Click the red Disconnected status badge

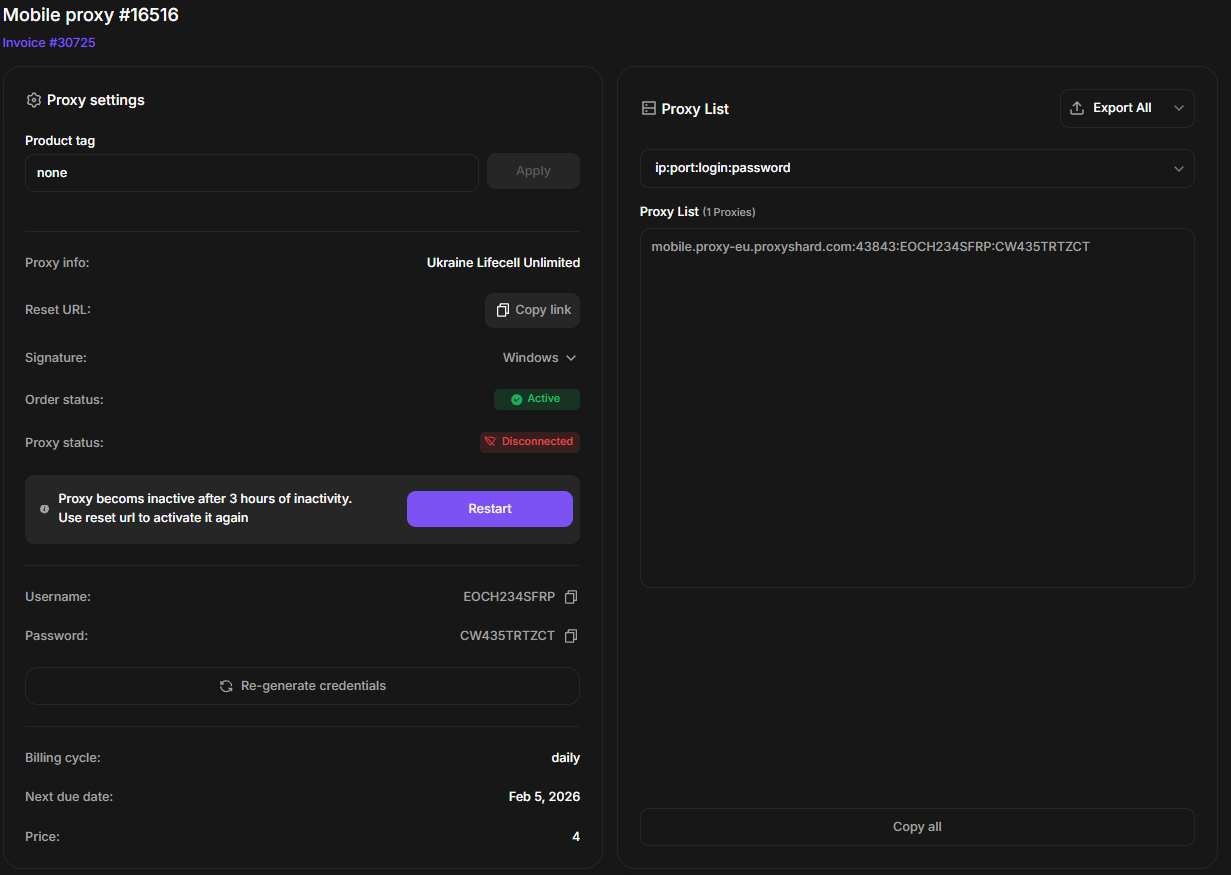tap(529, 442)
